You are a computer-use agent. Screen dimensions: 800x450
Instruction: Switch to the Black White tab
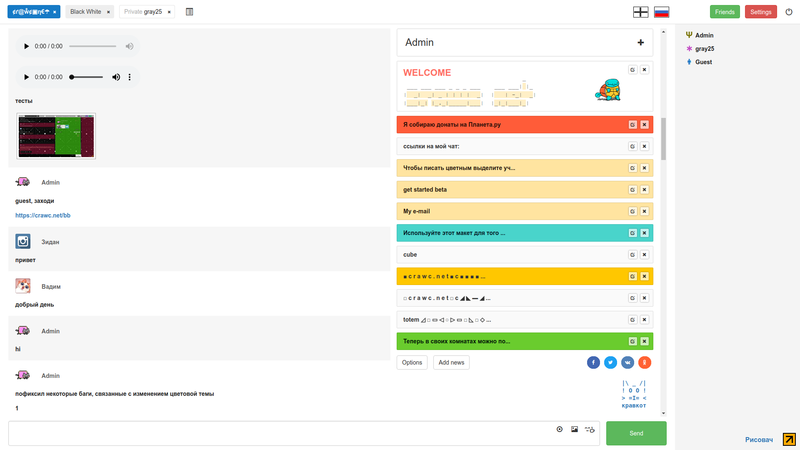(x=86, y=12)
